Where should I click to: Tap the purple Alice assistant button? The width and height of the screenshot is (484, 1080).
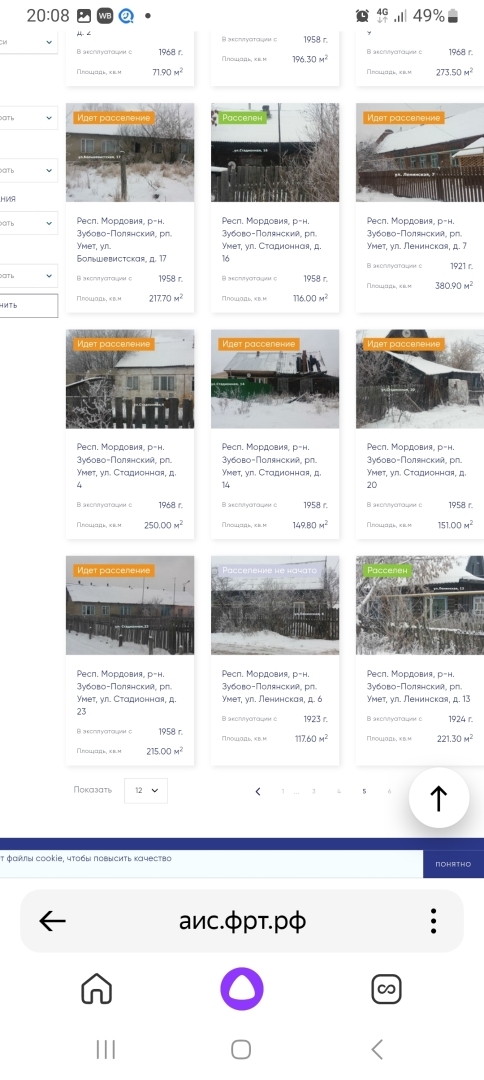click(242, 989)
